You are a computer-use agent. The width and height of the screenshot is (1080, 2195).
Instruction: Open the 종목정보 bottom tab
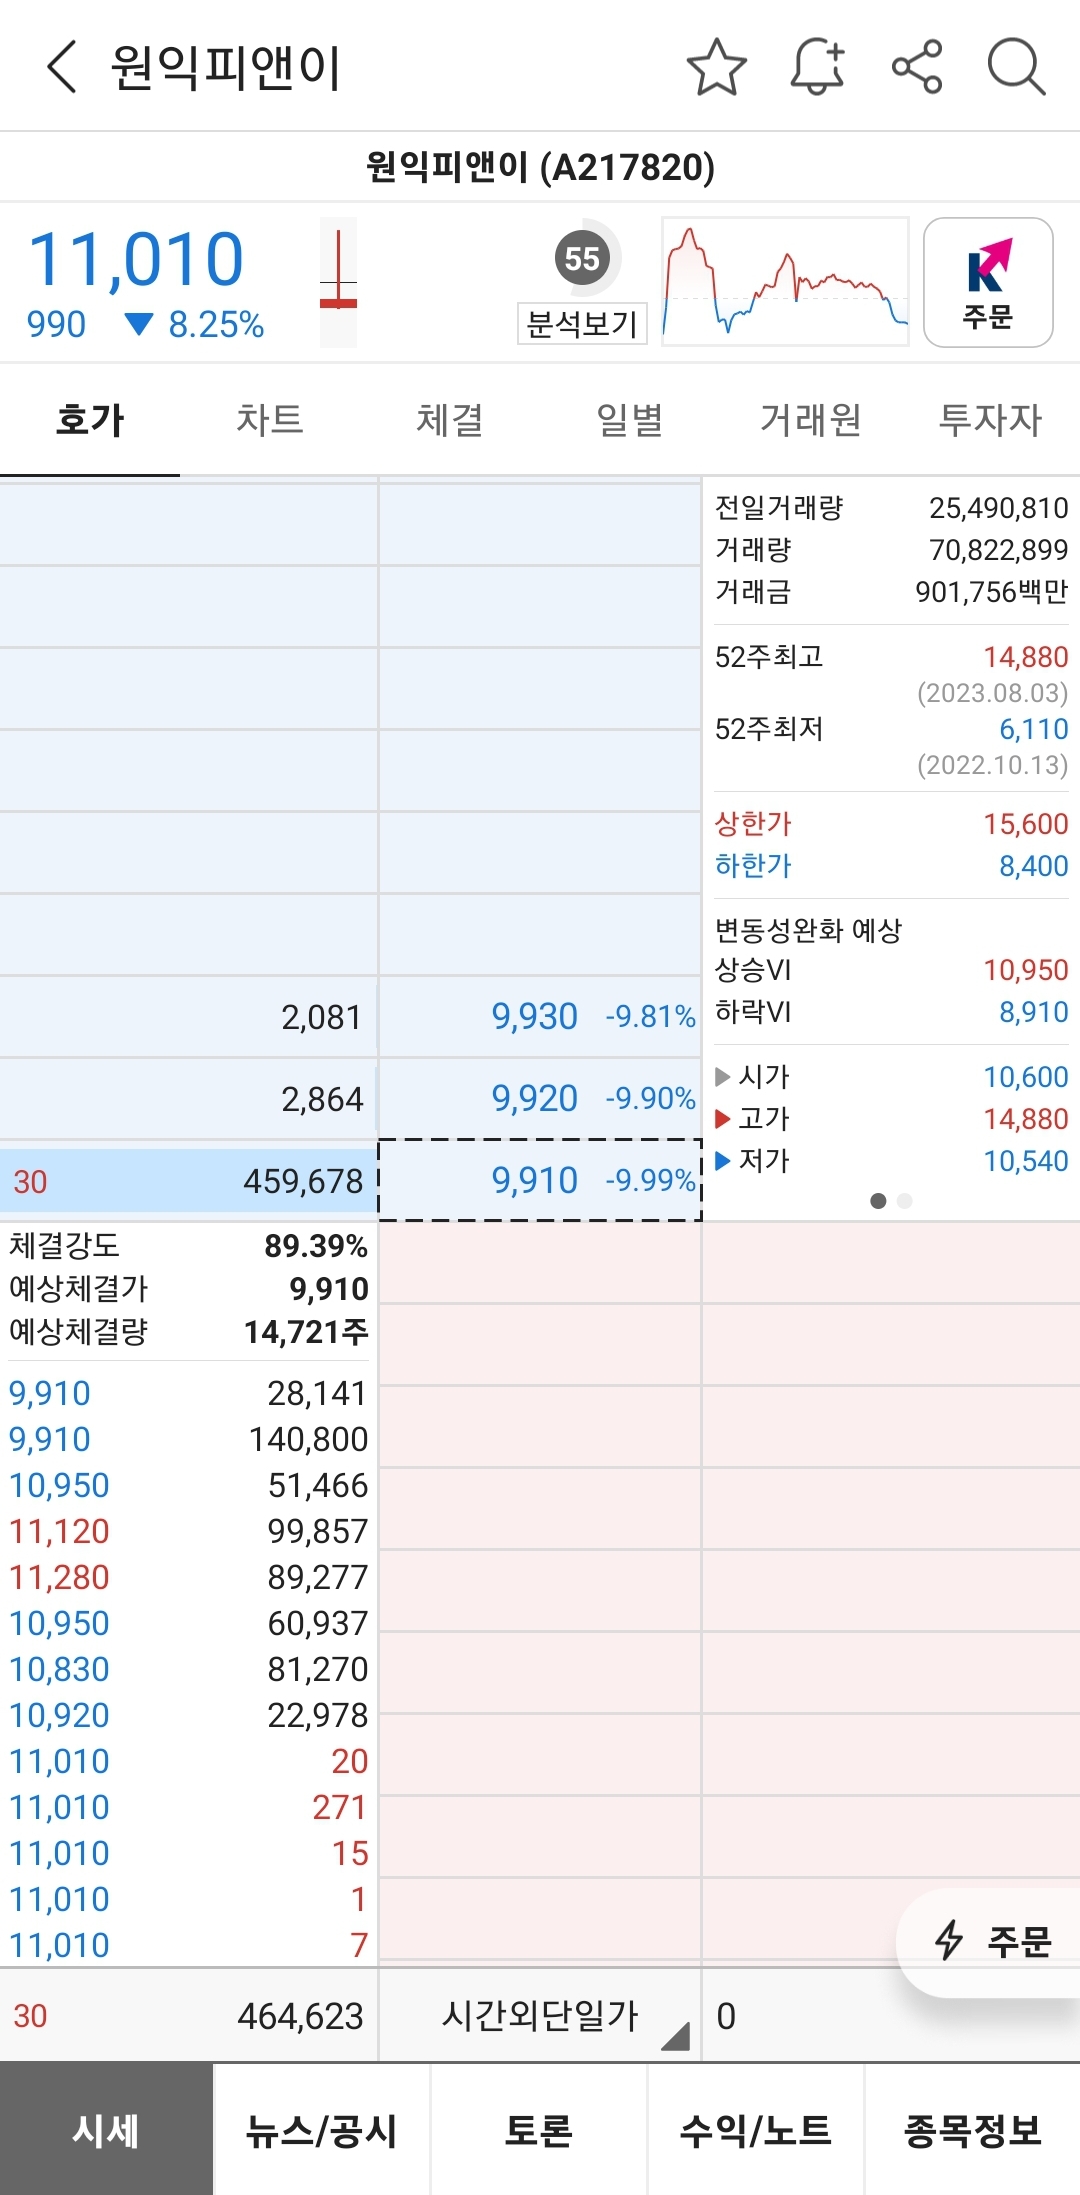pyautogui.click(x=972, y=2130)
